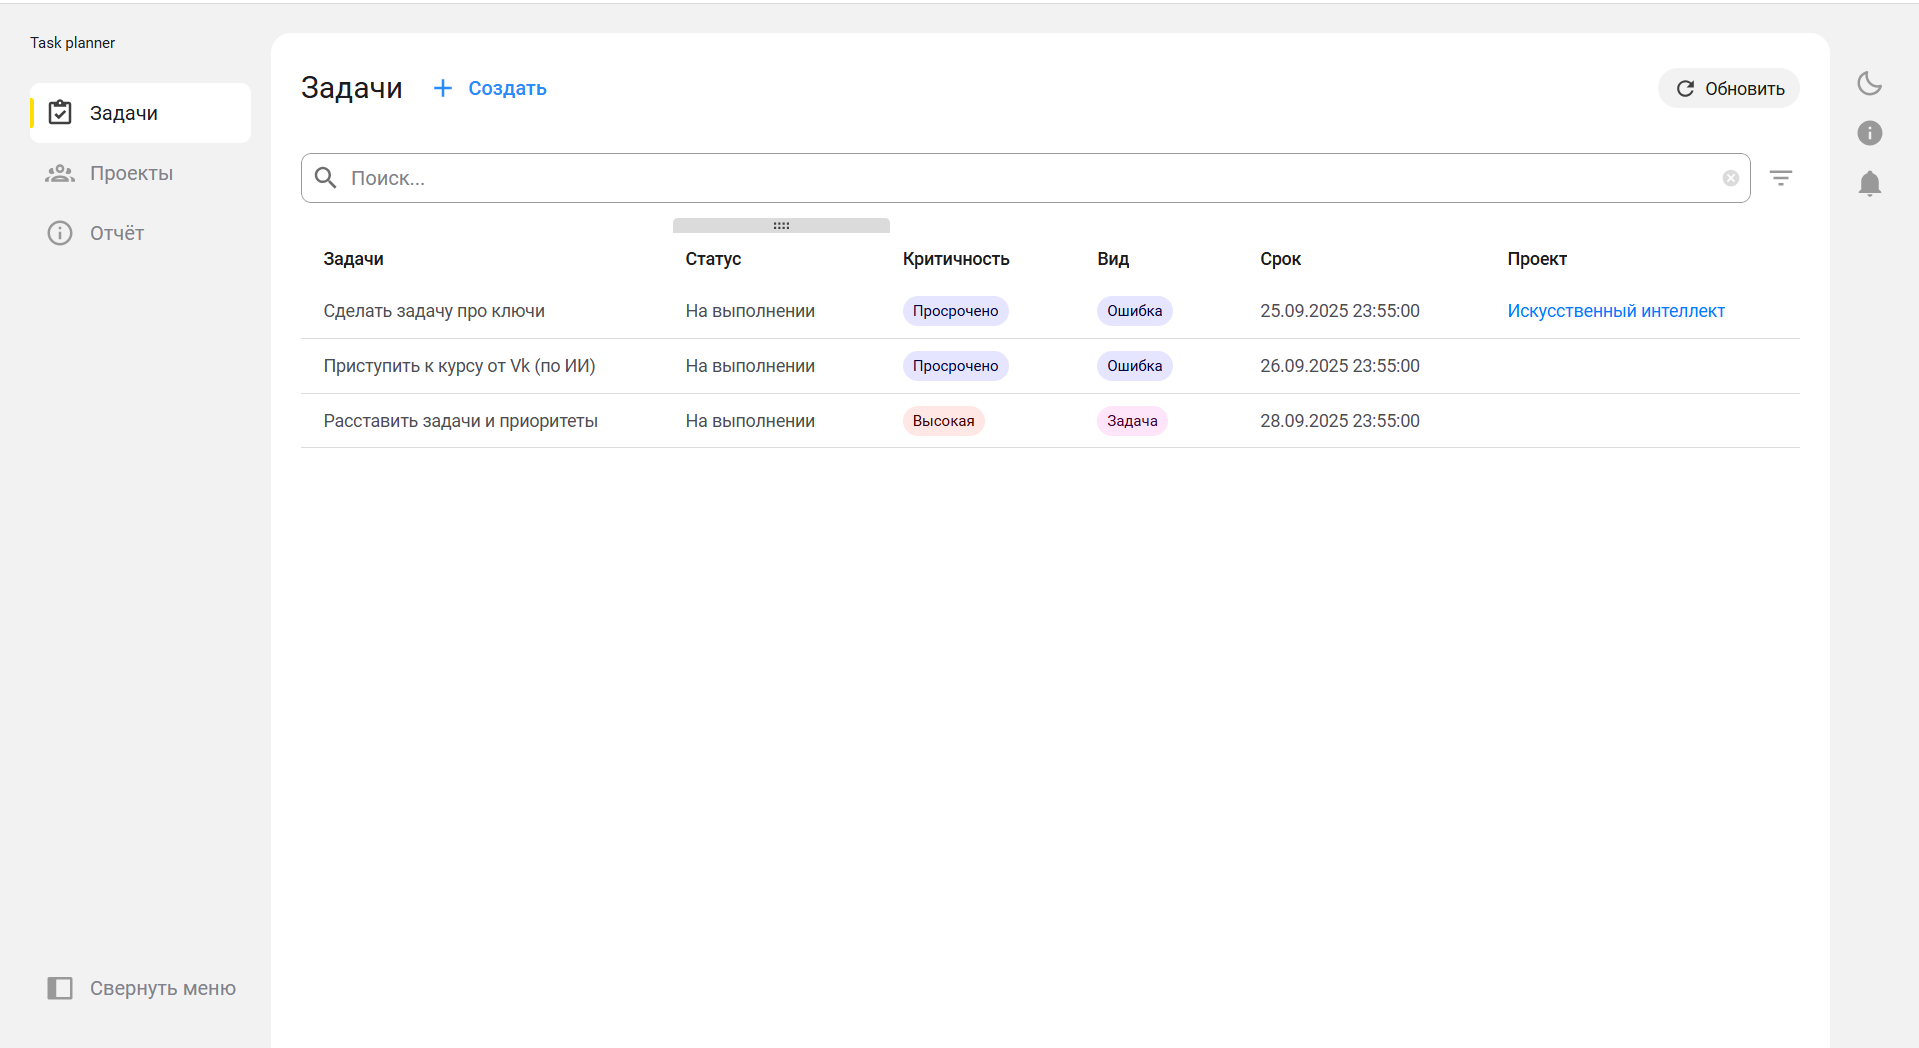Open the info icon in right panel
The width and height of the screenshot is (1919, 1048).
pyautogui.click(x=1869, y=133)
